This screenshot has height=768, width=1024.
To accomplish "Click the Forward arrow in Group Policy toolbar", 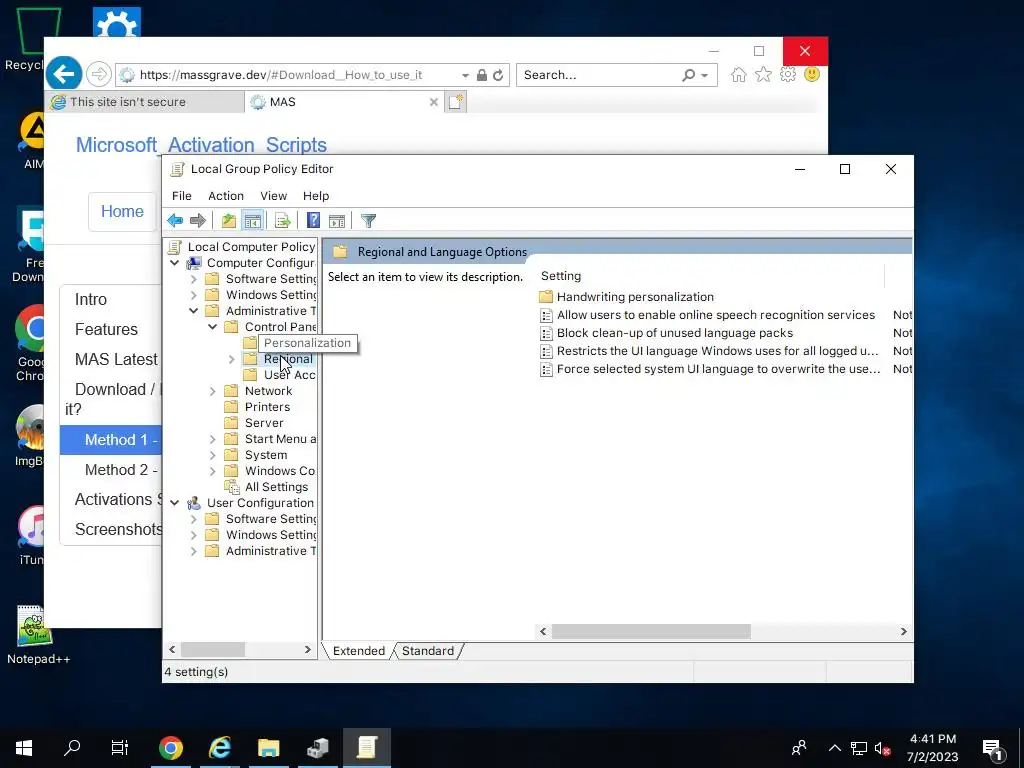I will (198, 221).
